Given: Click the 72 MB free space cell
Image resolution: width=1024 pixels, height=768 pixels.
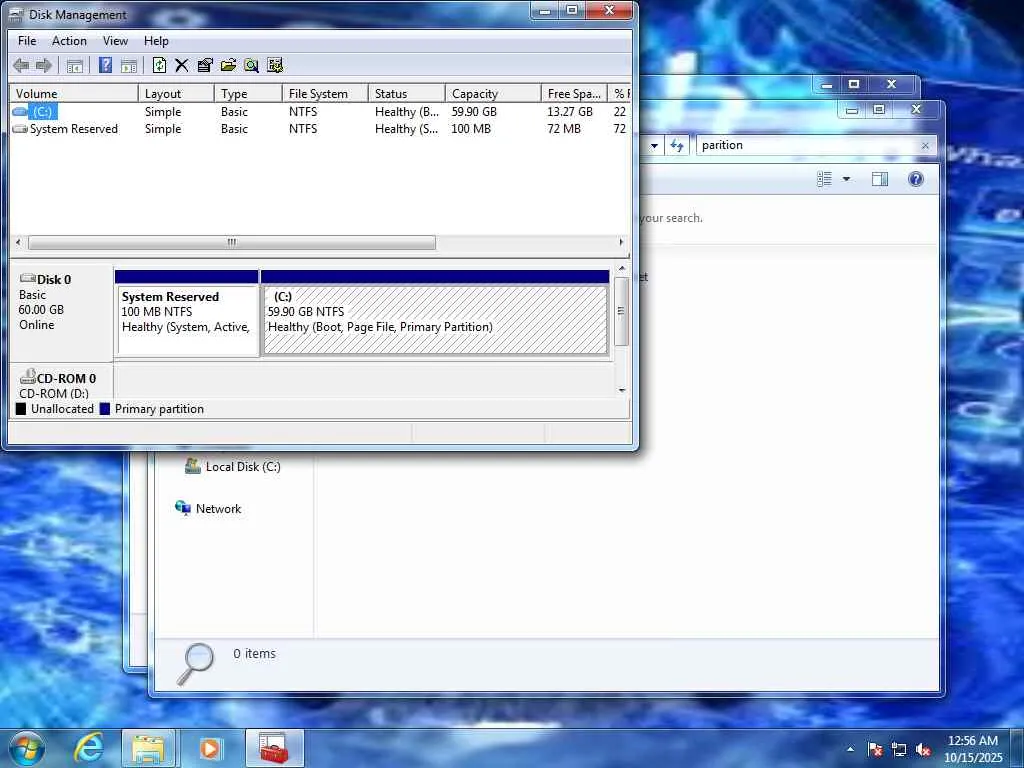Looking at the screenshot, I should (x=564, y=129).
